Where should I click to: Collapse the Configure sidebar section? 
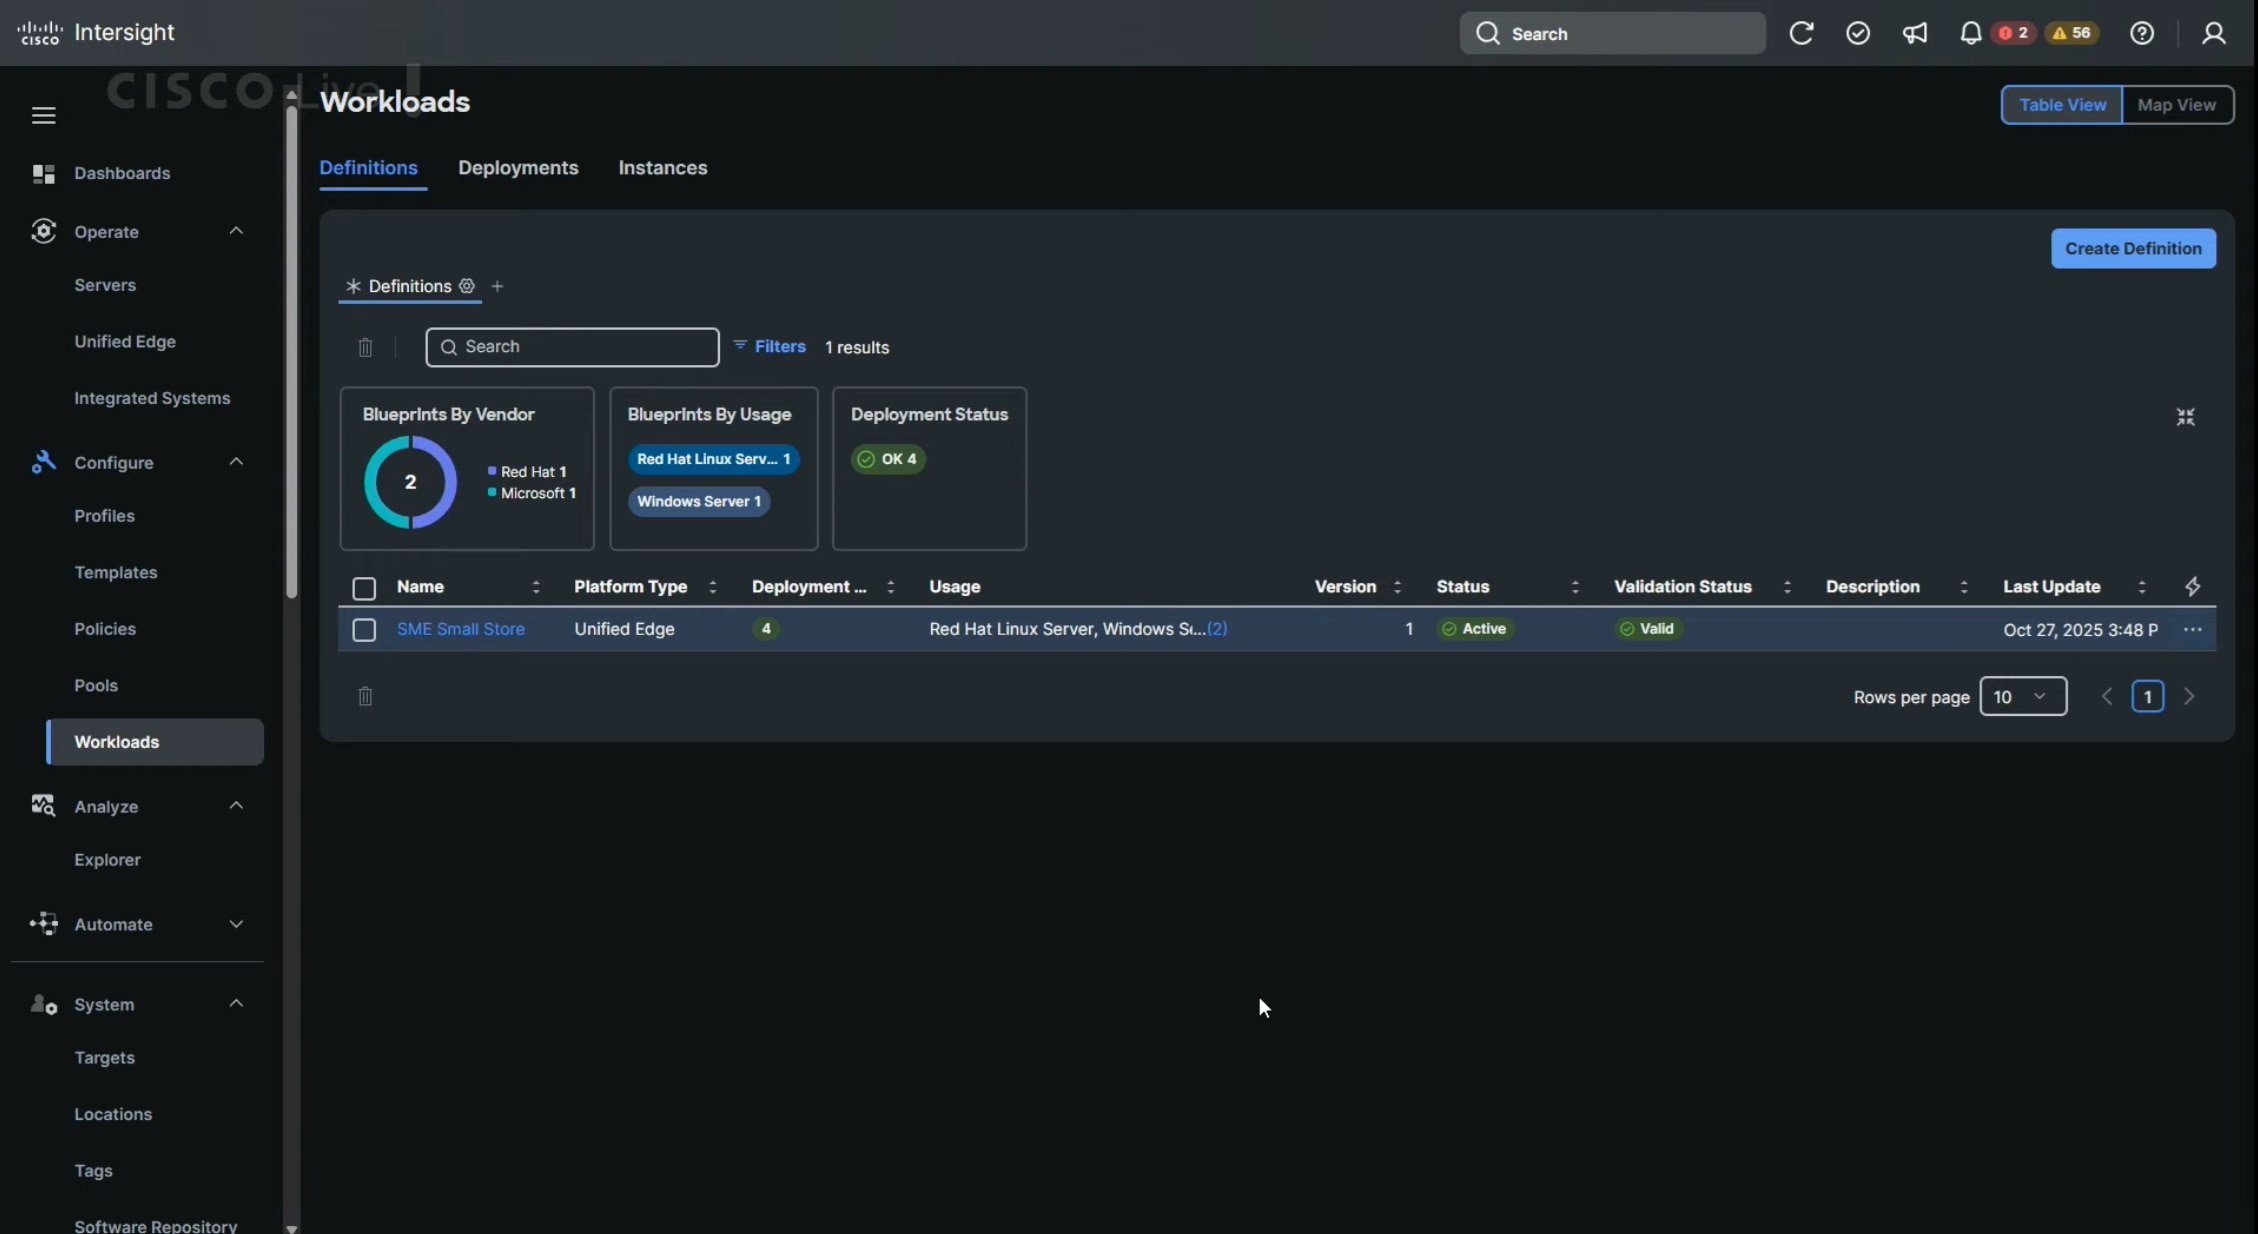pyautogui.click(x=236, y=462)
